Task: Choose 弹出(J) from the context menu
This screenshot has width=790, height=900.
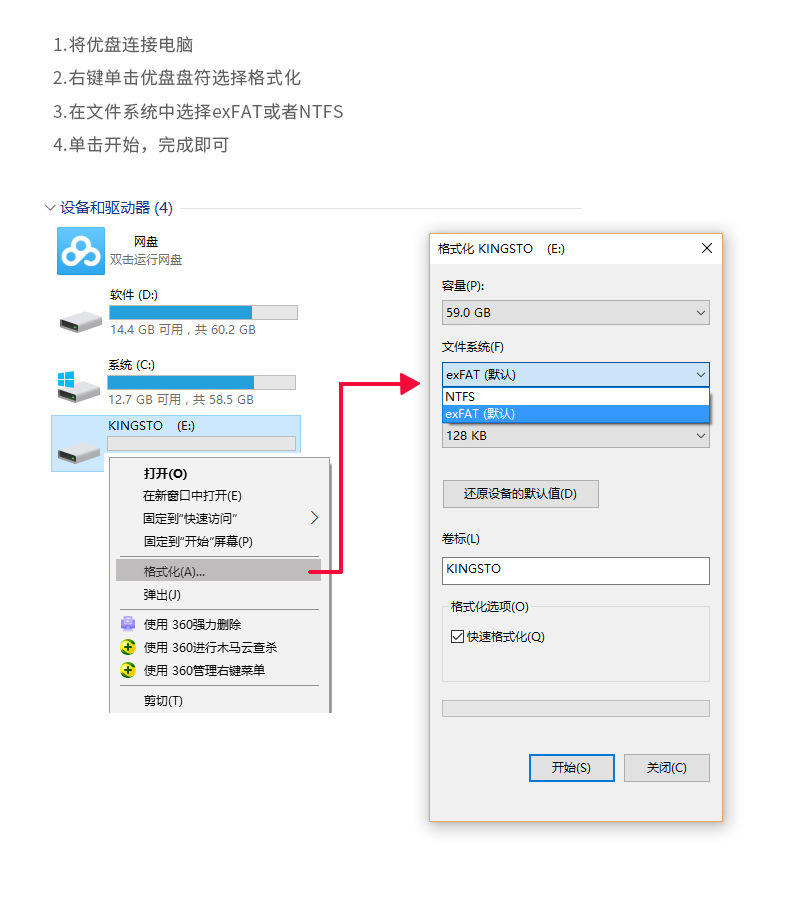Action: (x=218, y=595)
